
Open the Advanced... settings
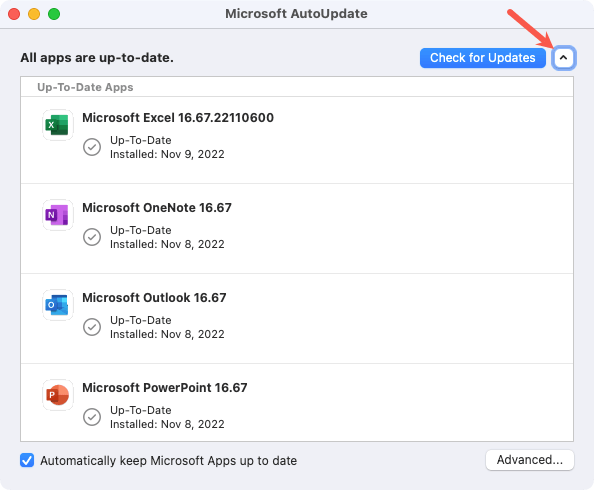tap(530, 460)
